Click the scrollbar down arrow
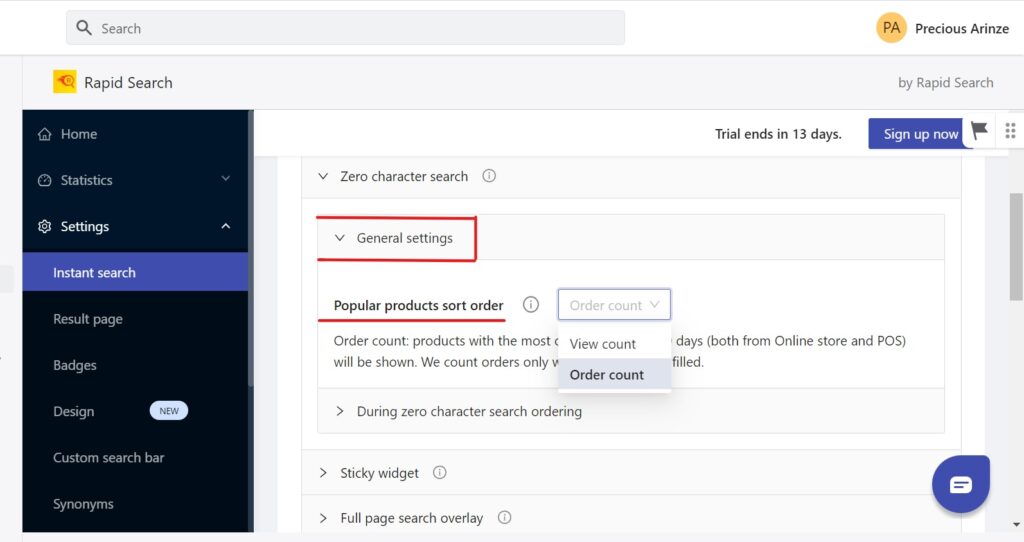The height and width of the screenshot is (542, 1024). (x=1016, y=524)
